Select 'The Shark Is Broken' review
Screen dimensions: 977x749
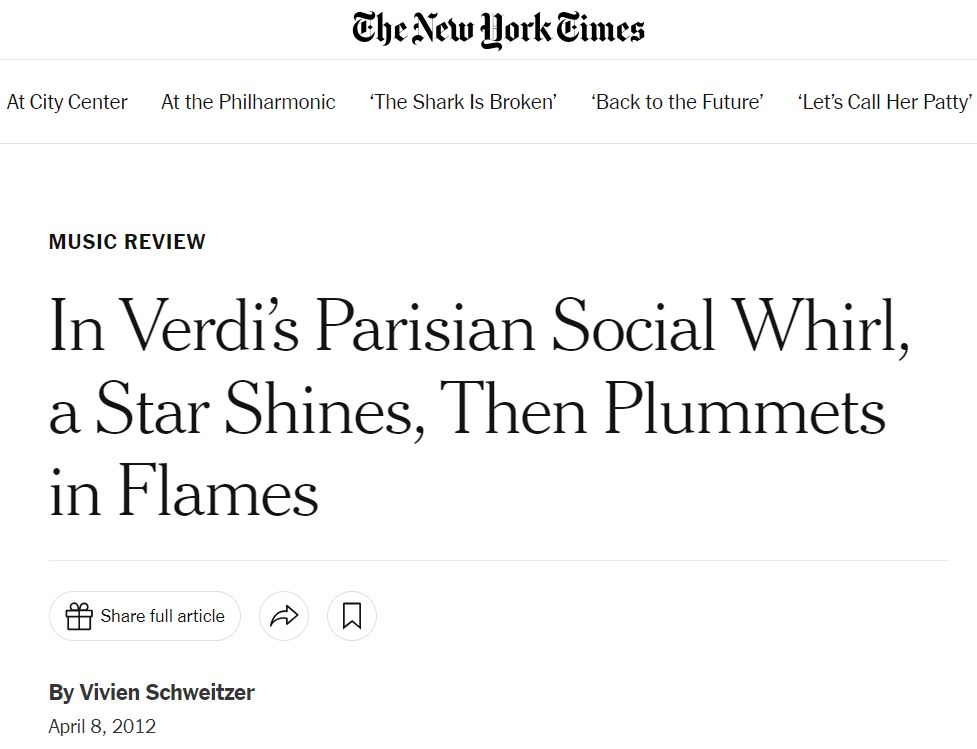(463, 102)
